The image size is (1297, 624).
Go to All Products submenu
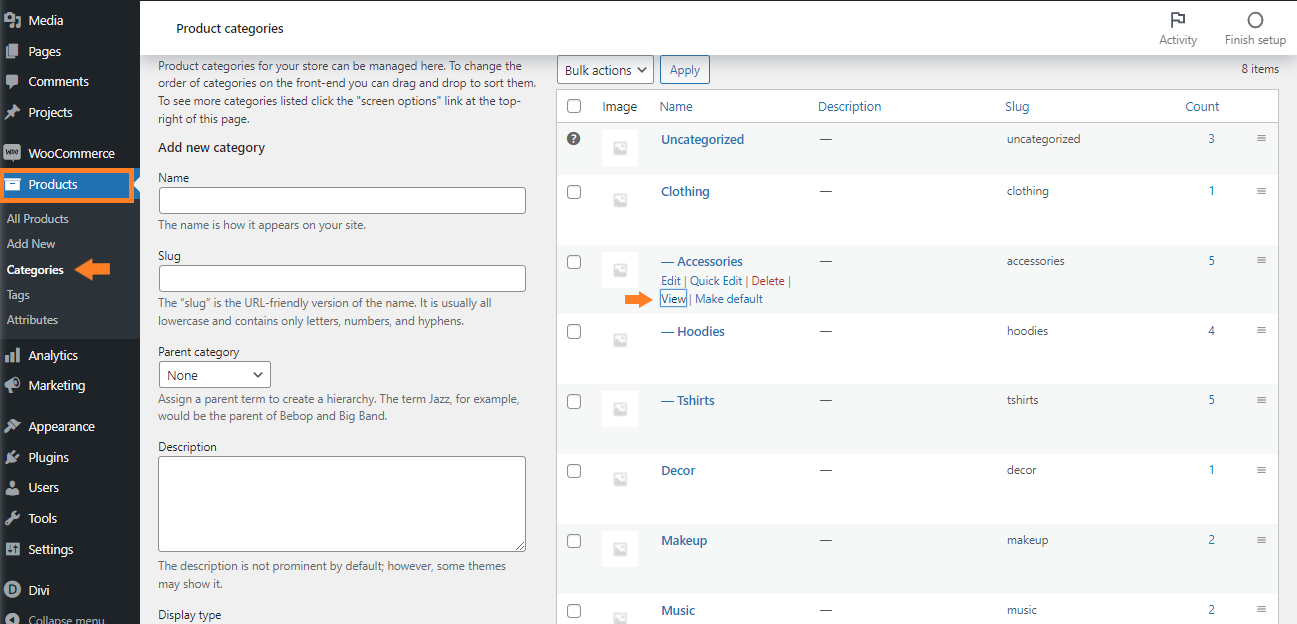coord(38,219)
